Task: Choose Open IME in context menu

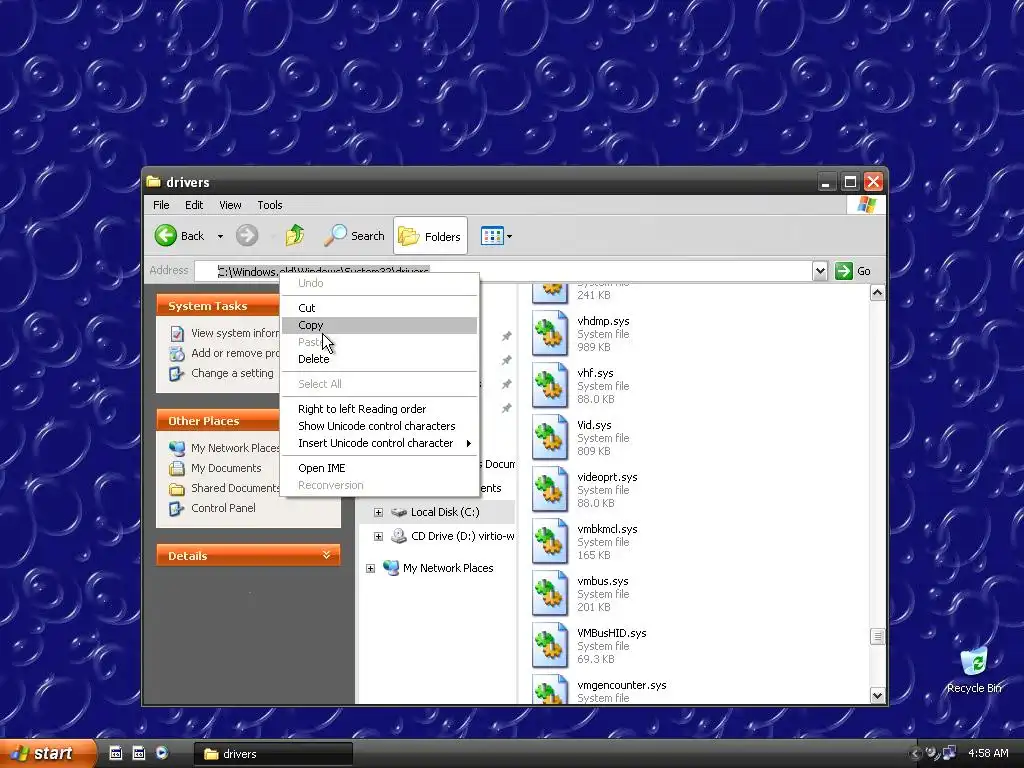Action: 379,468
